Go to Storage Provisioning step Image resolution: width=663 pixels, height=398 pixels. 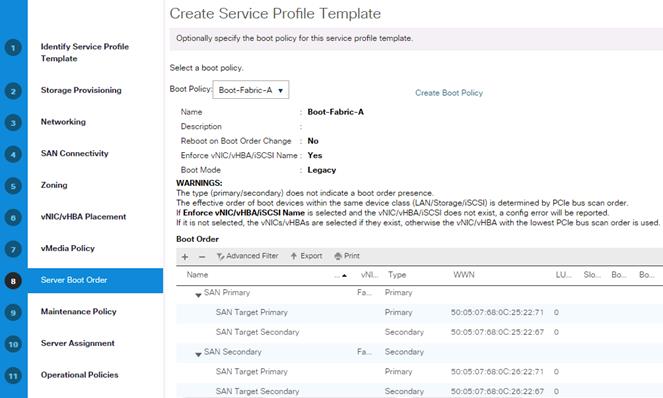pos(81,90)
